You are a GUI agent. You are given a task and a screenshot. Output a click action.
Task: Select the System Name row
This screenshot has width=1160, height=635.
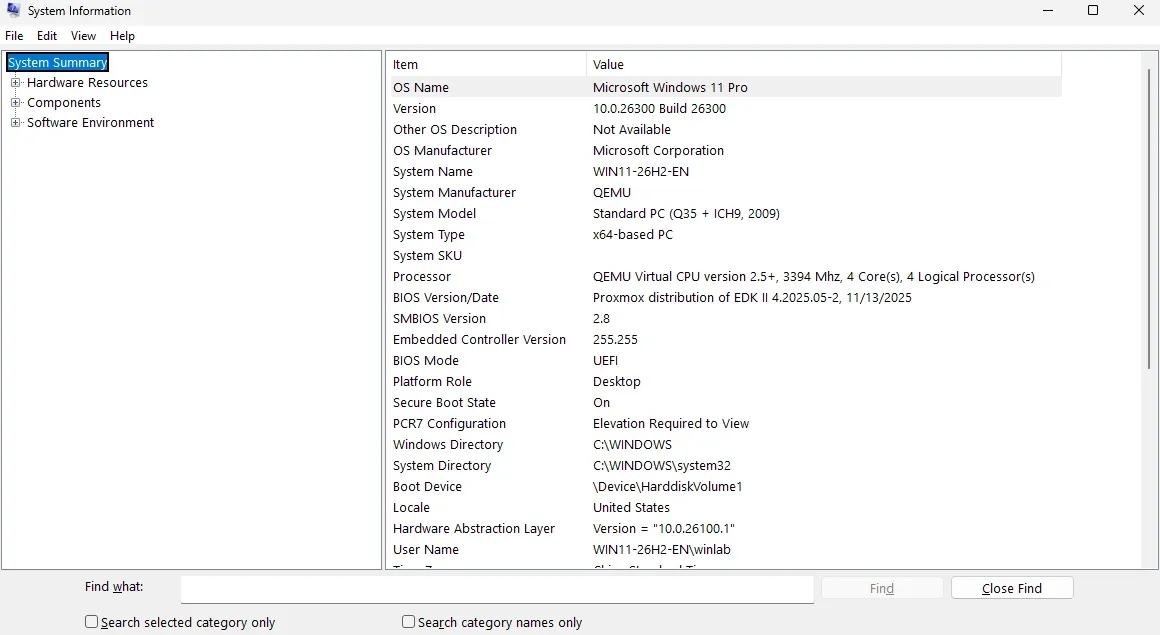click(x=726, y=172)
